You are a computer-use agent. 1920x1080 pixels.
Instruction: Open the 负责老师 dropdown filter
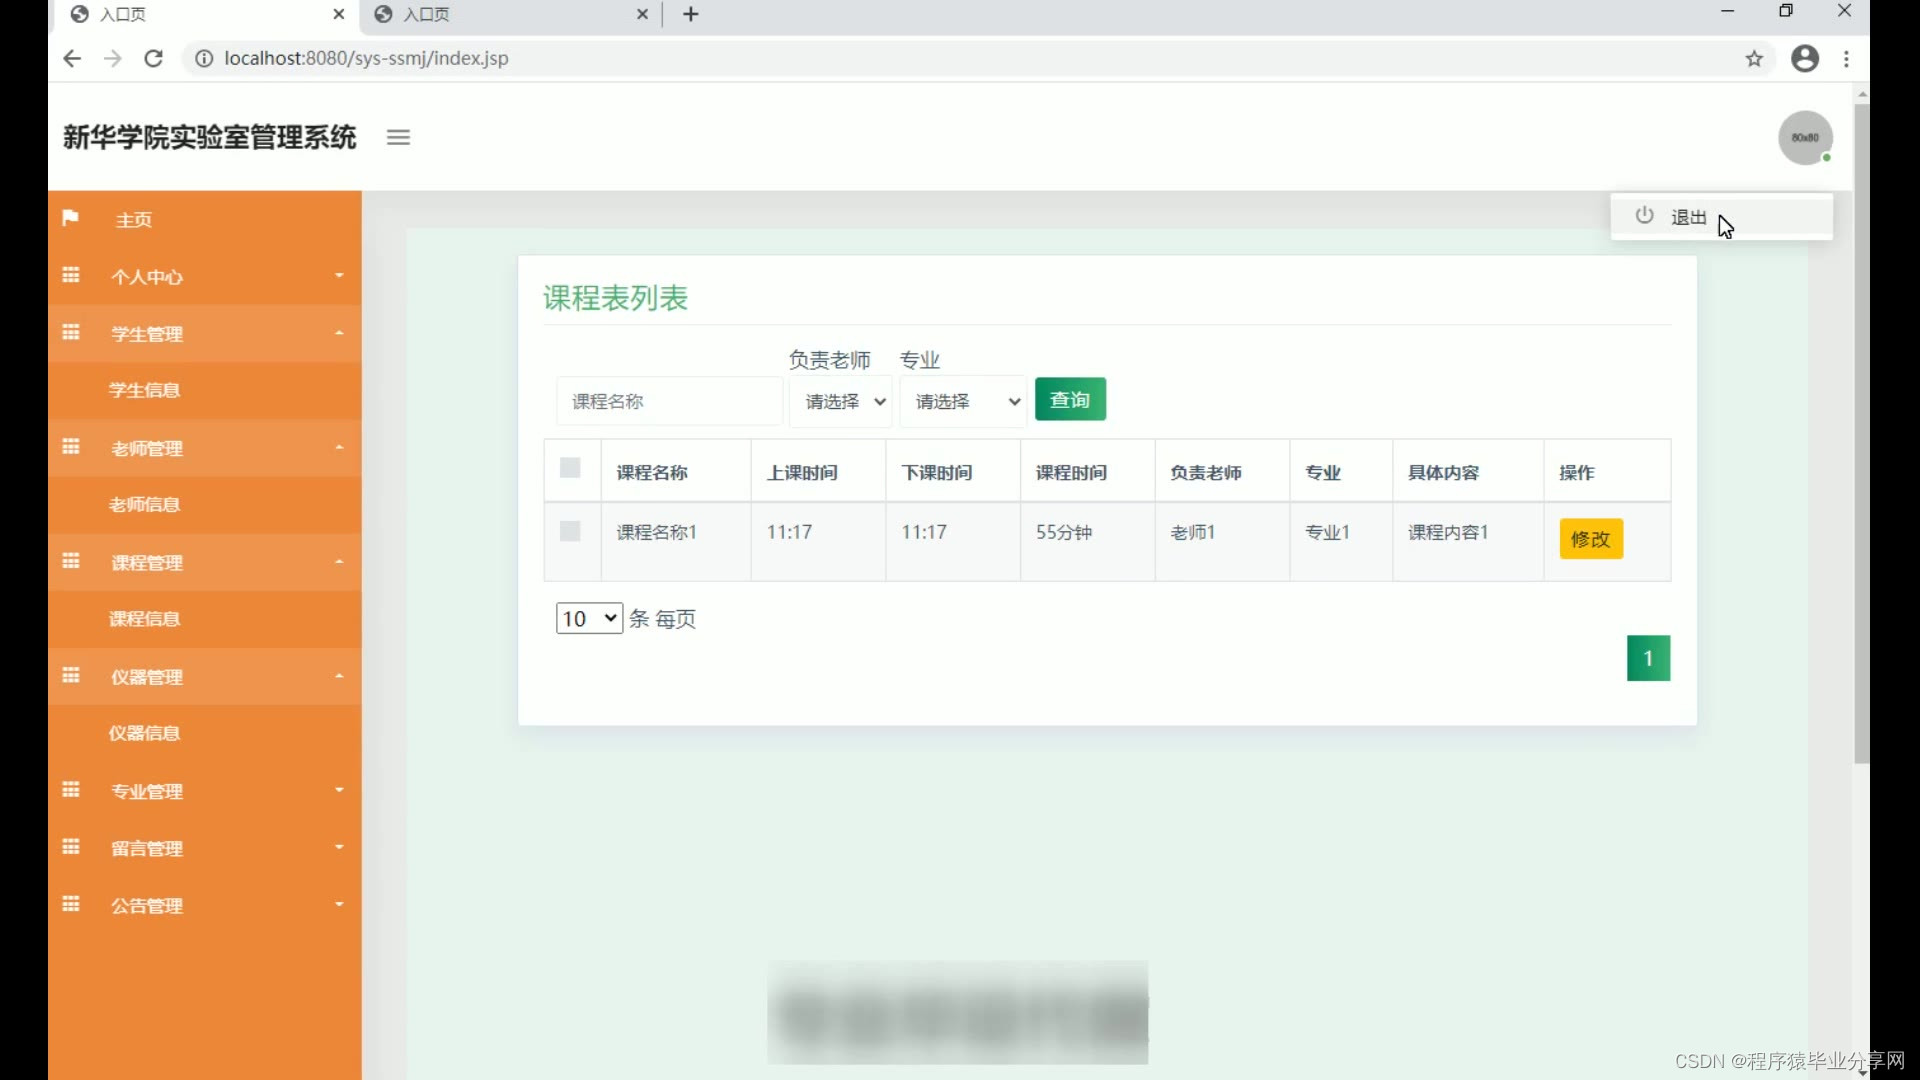(x=840, y=401)
